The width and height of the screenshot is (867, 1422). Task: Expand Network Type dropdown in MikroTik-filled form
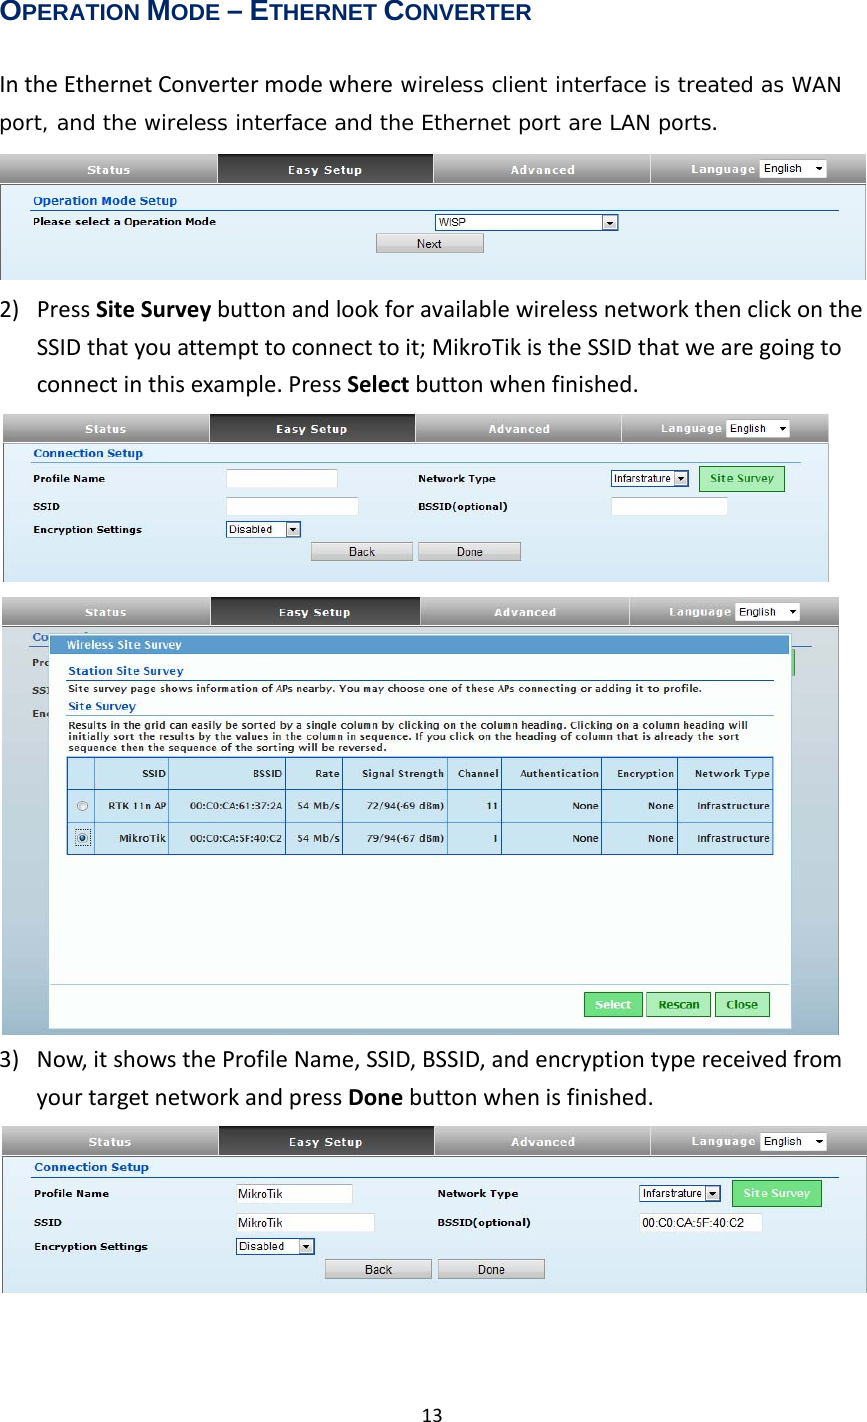tap(679, 1193)
